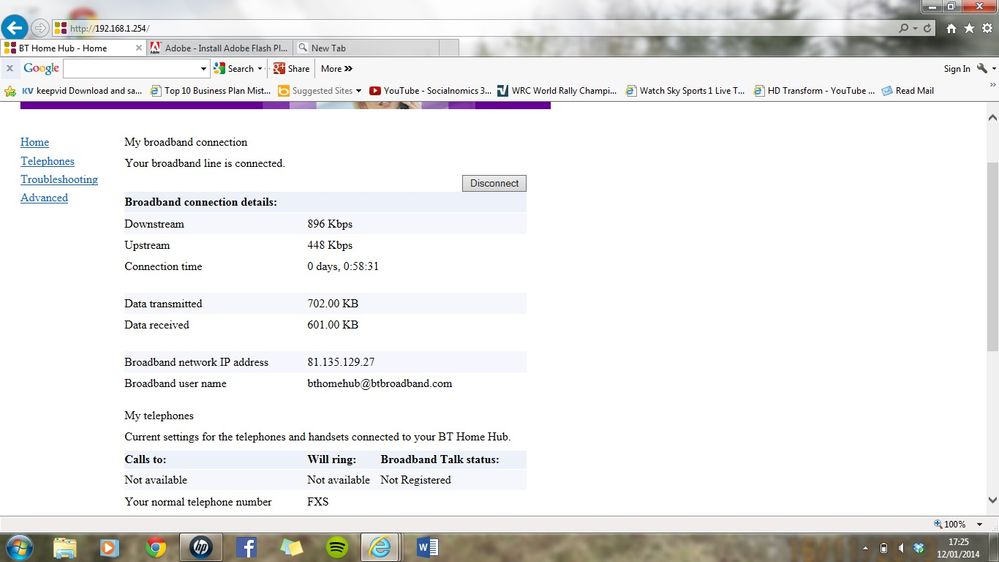
Task: Open YouTube - Socialnomics favorite
Action: point(430,91)
